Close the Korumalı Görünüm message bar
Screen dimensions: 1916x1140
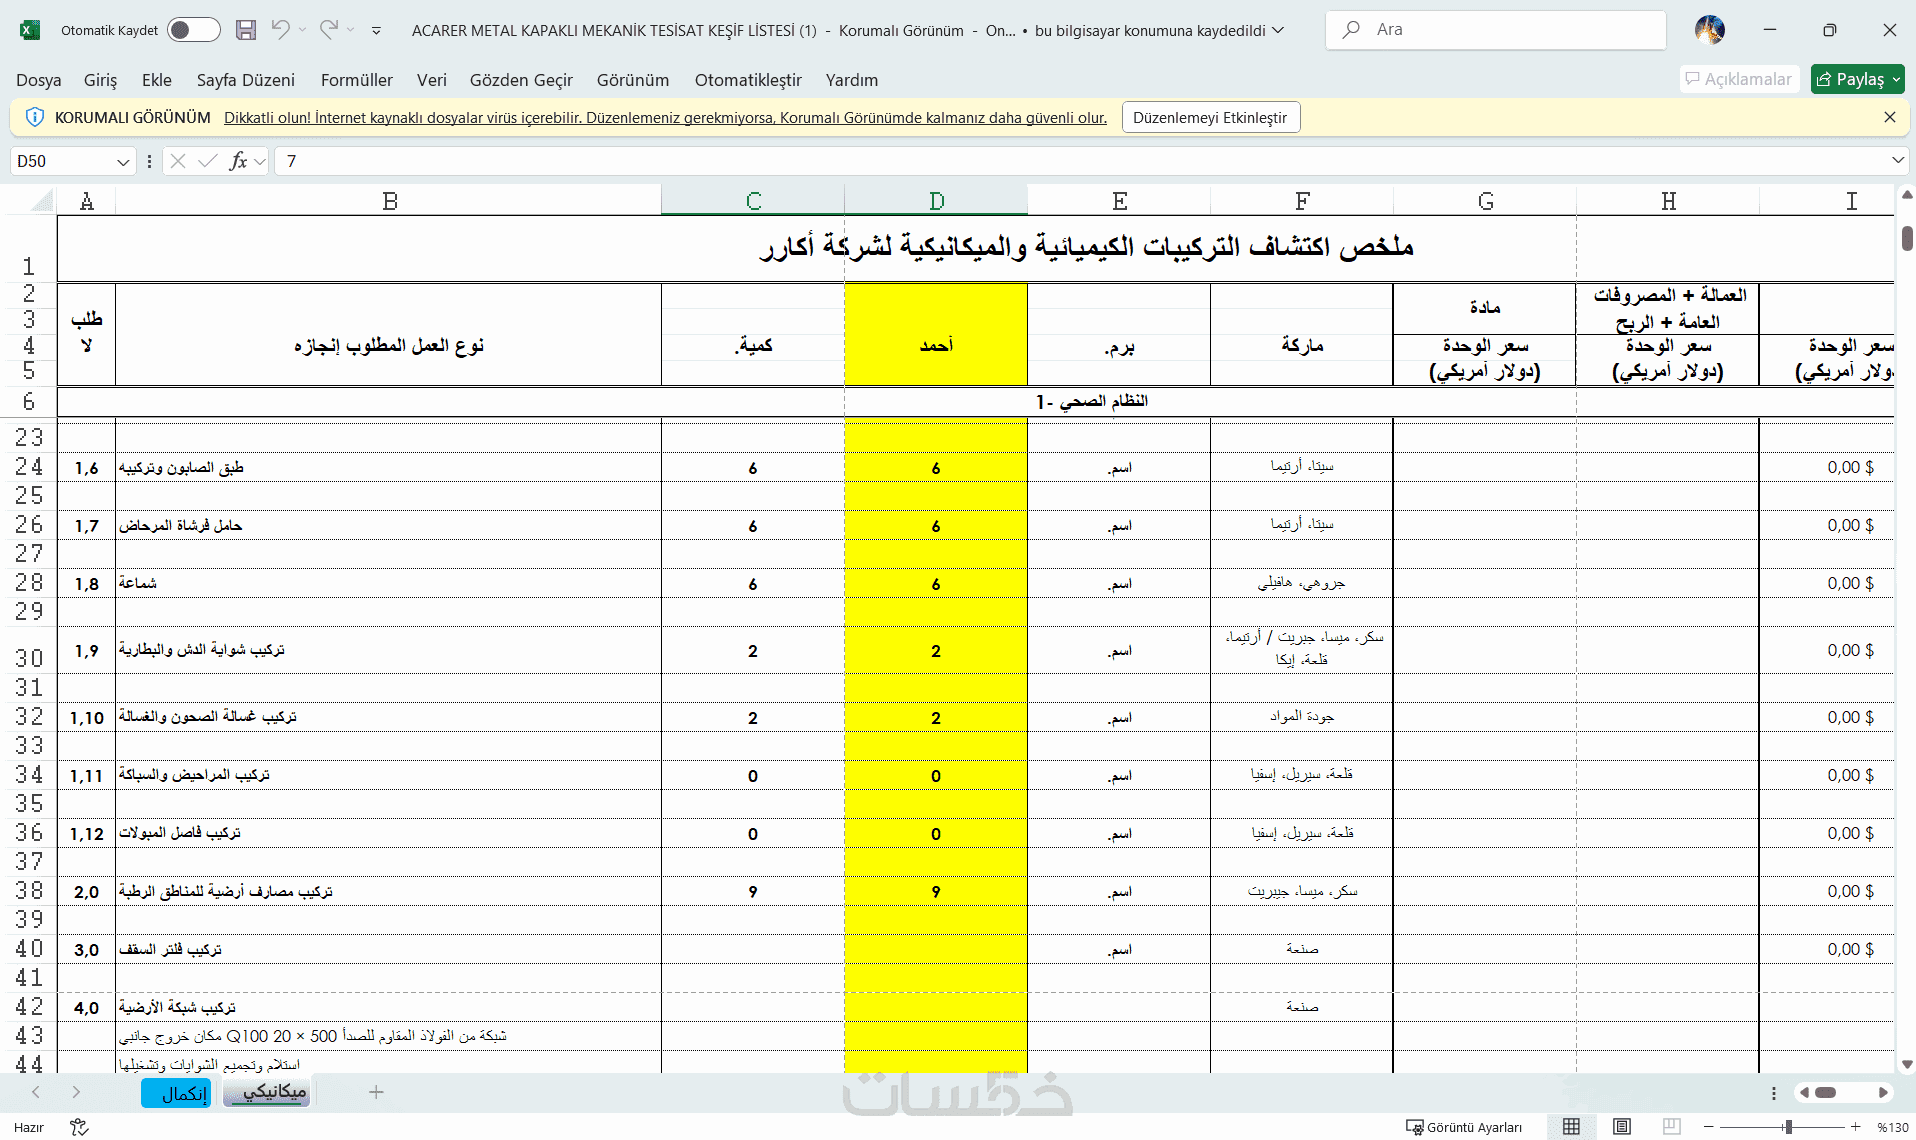1890,117
